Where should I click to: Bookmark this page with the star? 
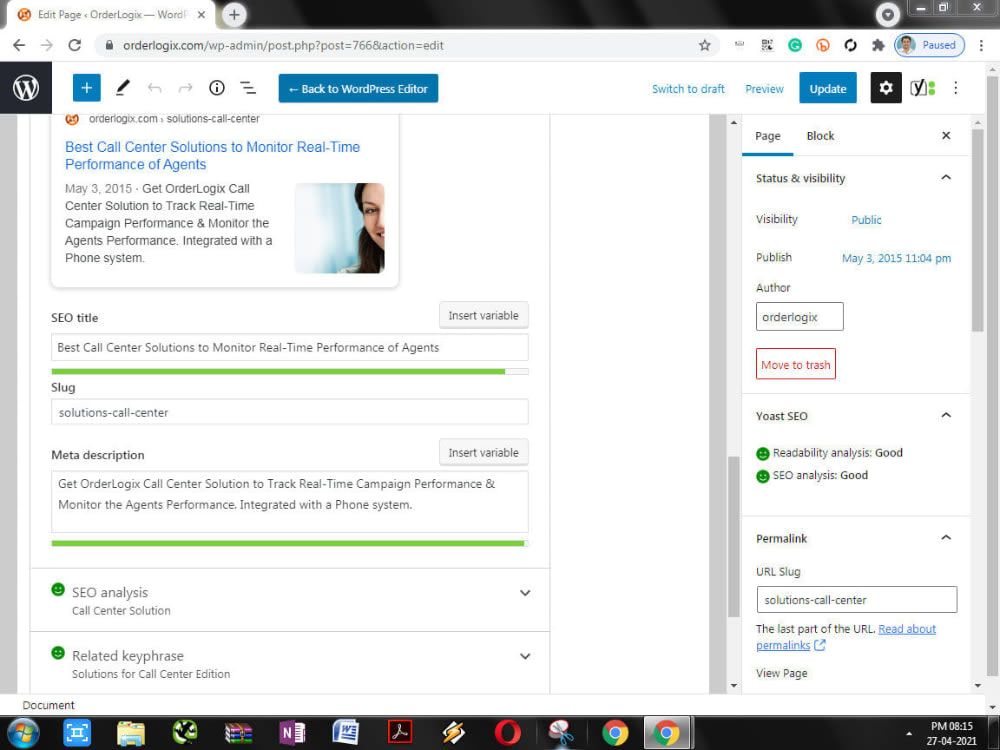click(704, 45)
